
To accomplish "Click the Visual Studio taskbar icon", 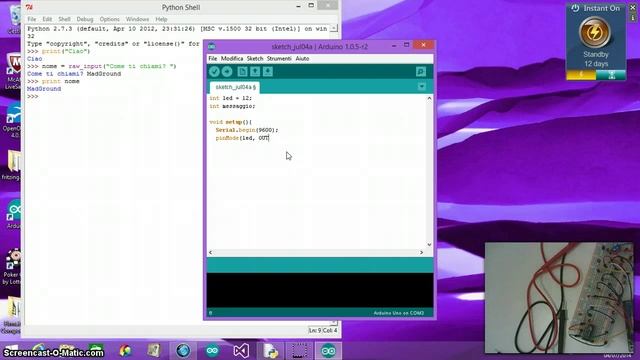I will click(241, 351).
